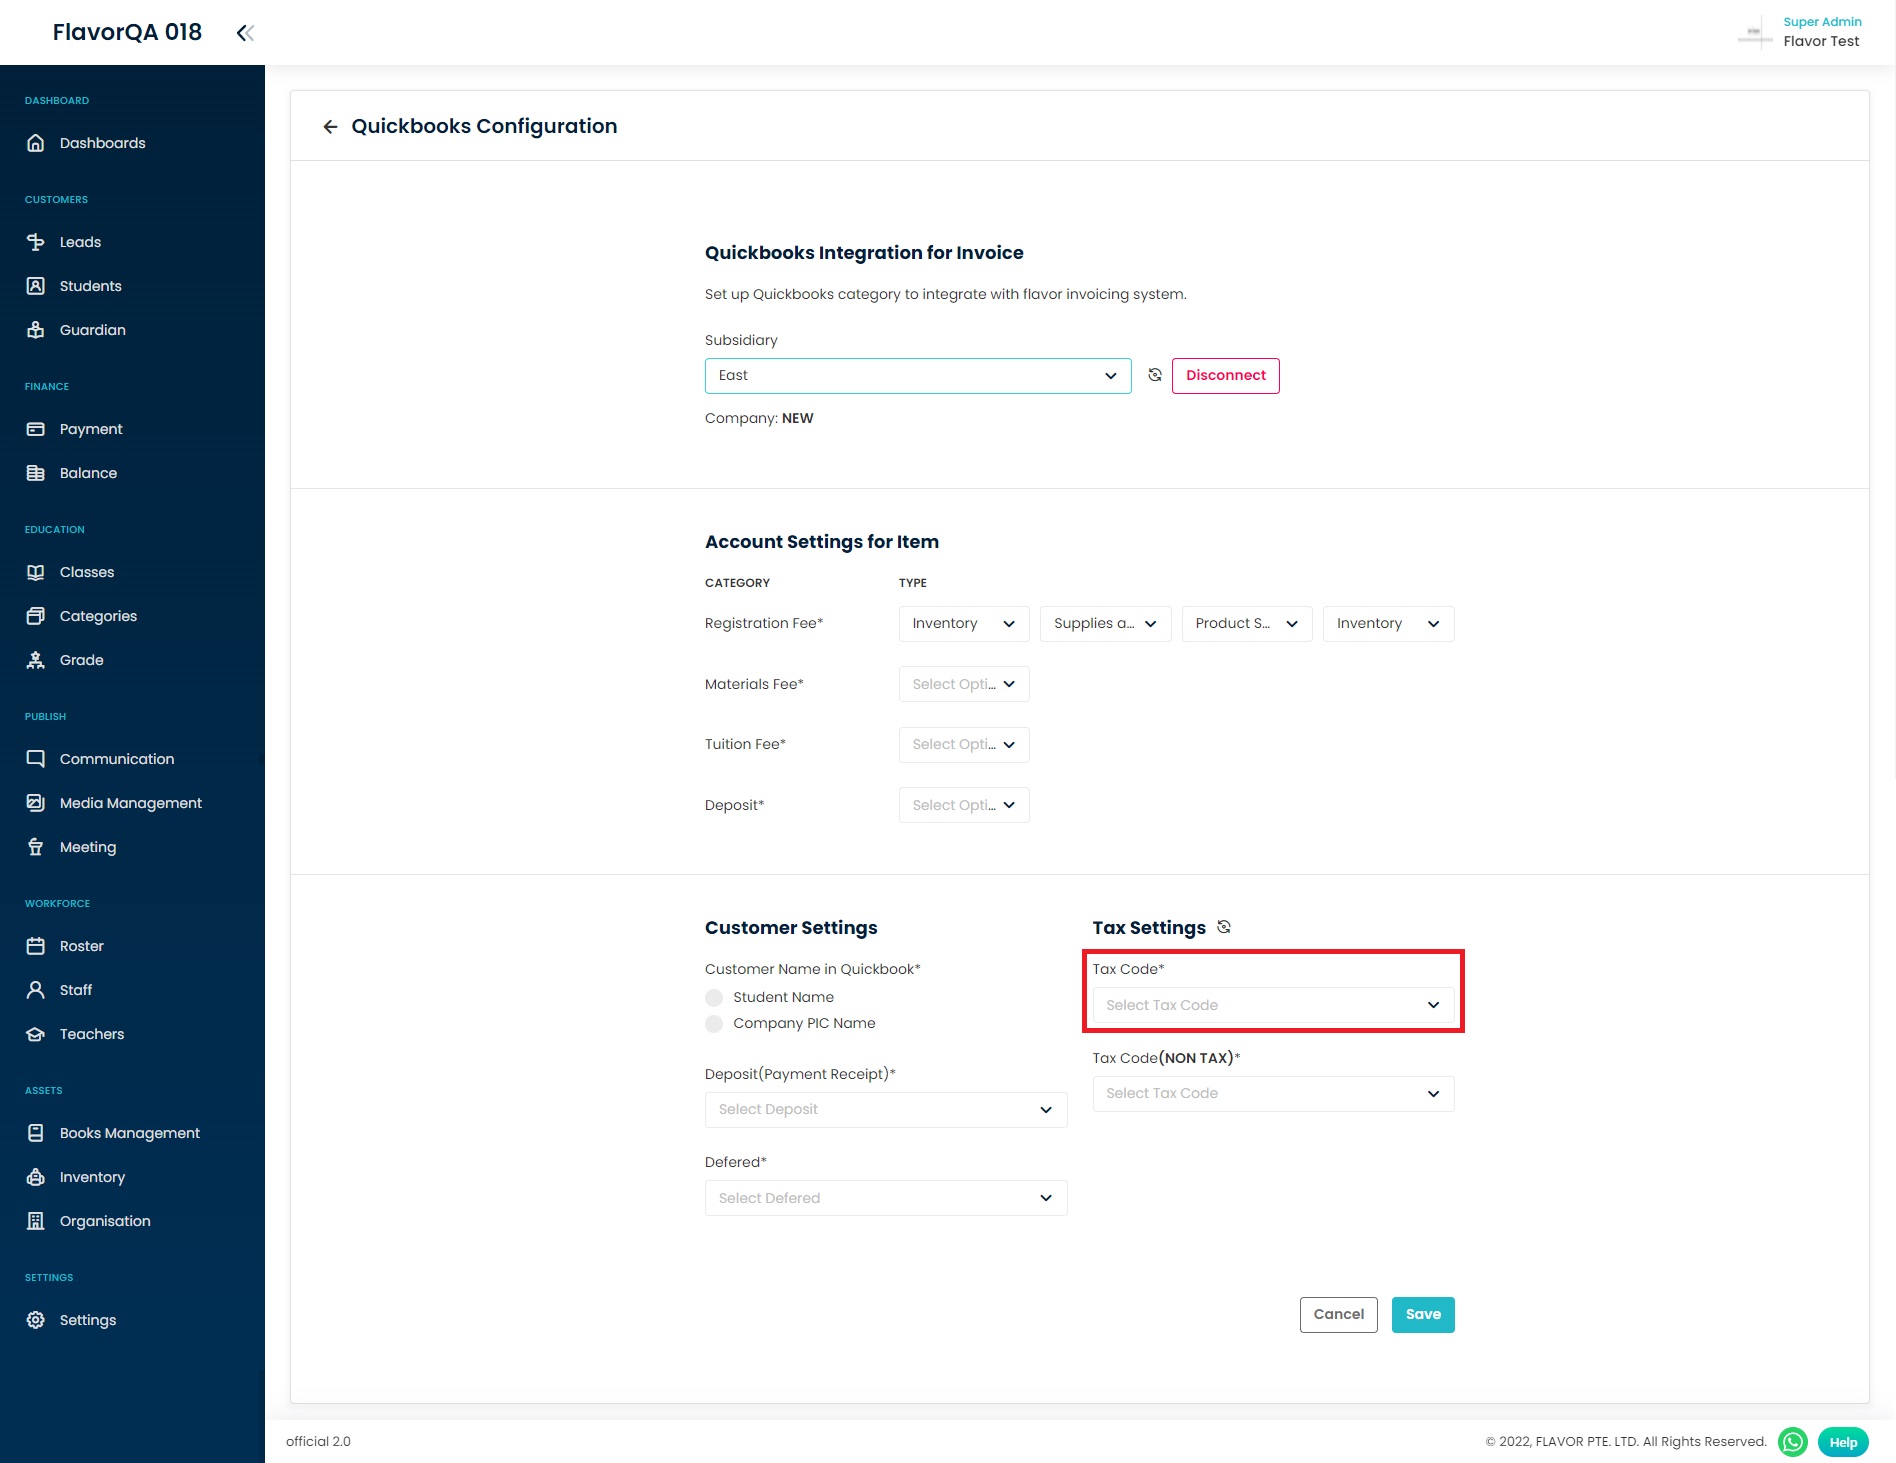
Task: Click the Save button
Action: tap(1423, 1315)
